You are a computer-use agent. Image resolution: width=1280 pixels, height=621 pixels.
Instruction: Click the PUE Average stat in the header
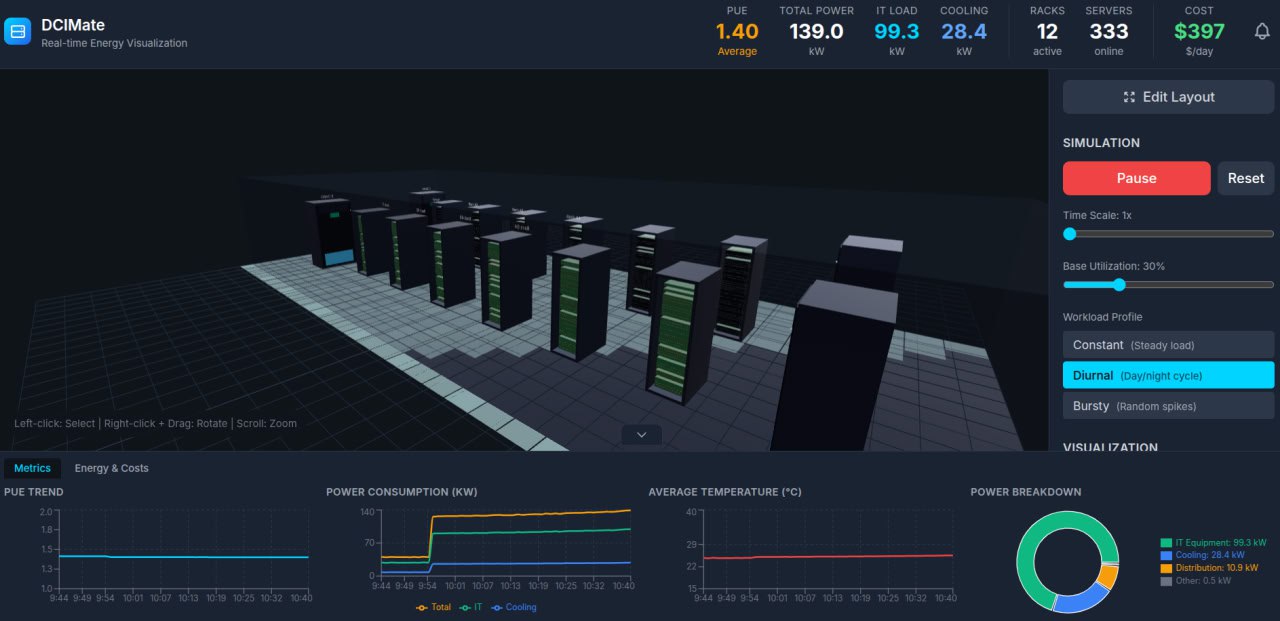coord(737,31)
